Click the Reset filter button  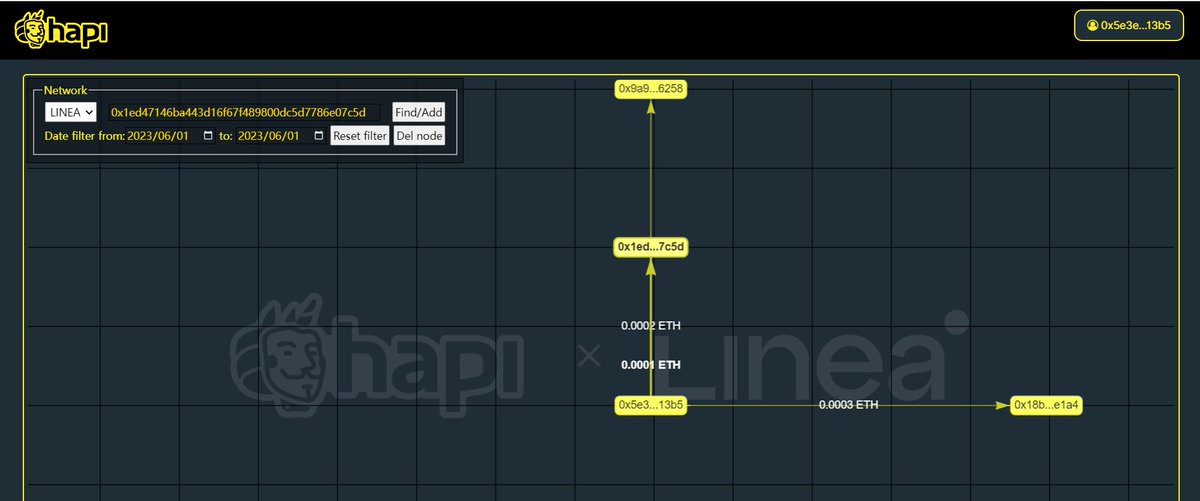point(360,136)
